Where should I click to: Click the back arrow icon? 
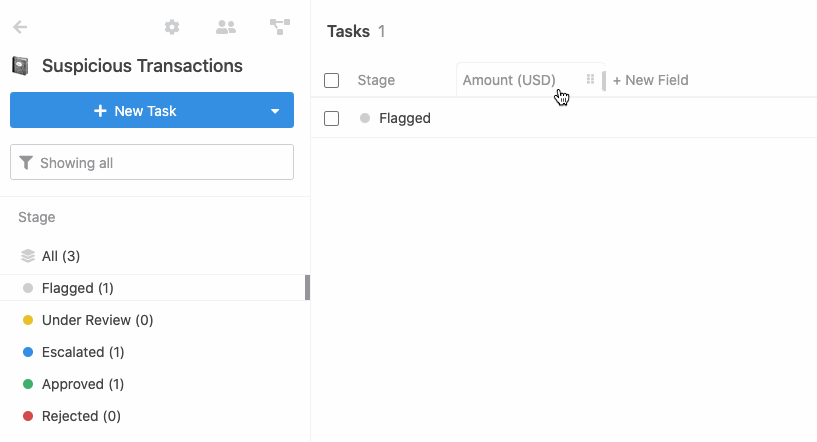(20, 27)
